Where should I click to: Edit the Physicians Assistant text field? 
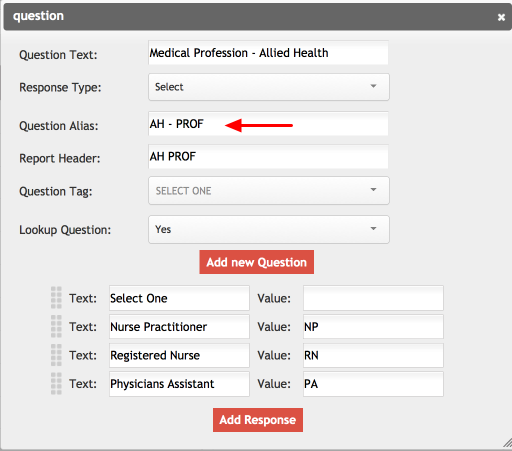(x=179, y=384)
